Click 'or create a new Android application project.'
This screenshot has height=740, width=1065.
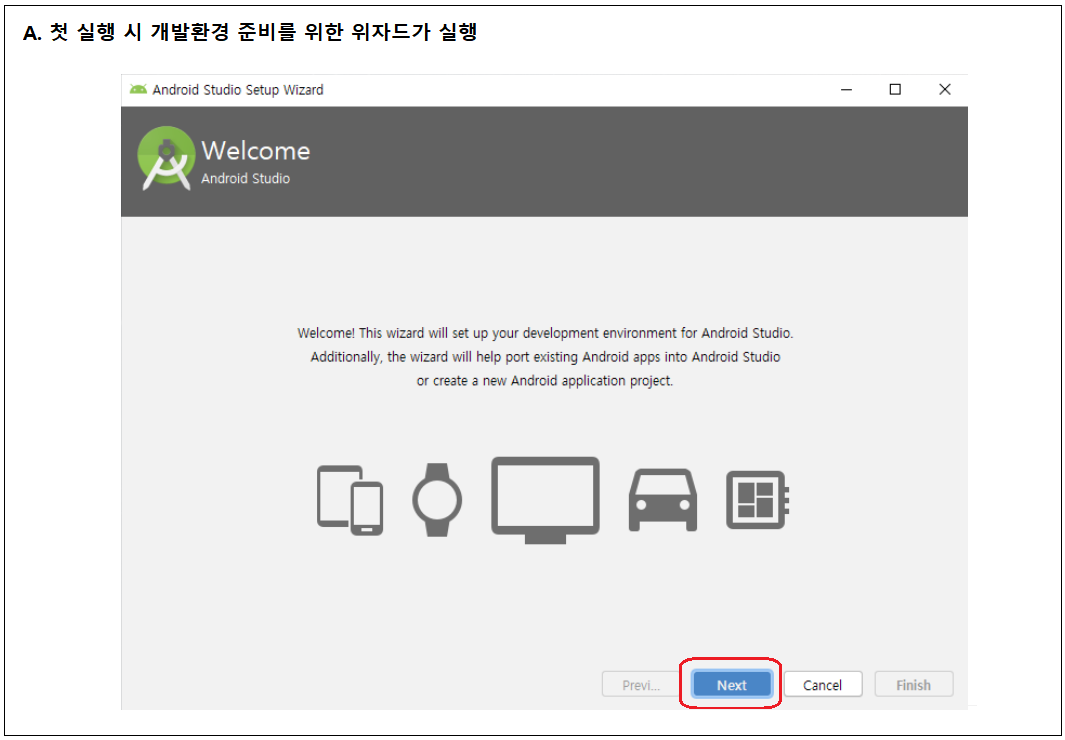click(x=545, y=381)
